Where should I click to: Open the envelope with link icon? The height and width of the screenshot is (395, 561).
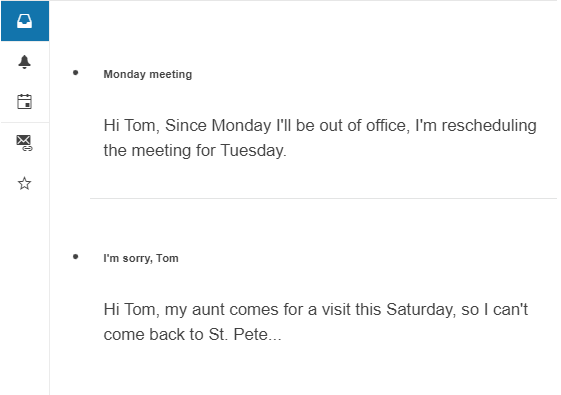tap(24, 143)
